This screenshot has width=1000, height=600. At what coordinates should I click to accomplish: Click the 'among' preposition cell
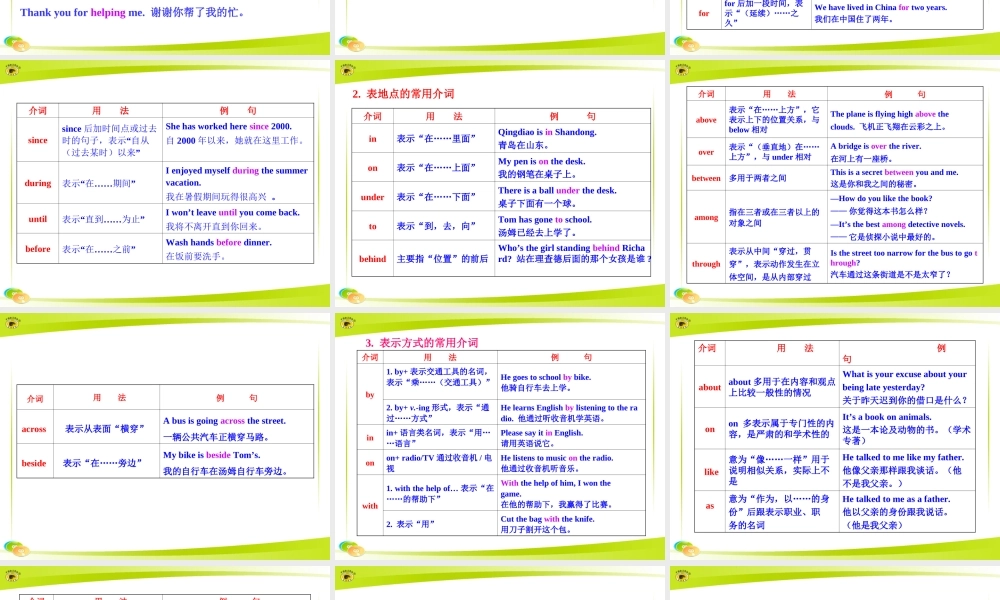pos(706,217)
